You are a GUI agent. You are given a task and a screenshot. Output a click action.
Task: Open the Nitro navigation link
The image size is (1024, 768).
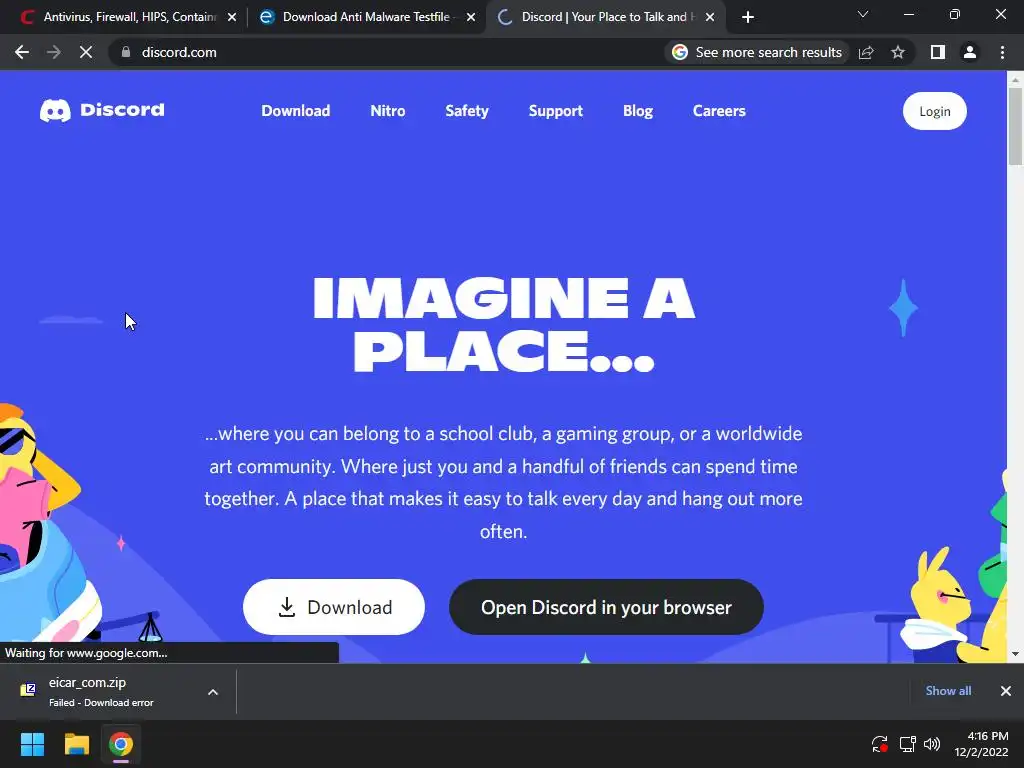(388, 111)
